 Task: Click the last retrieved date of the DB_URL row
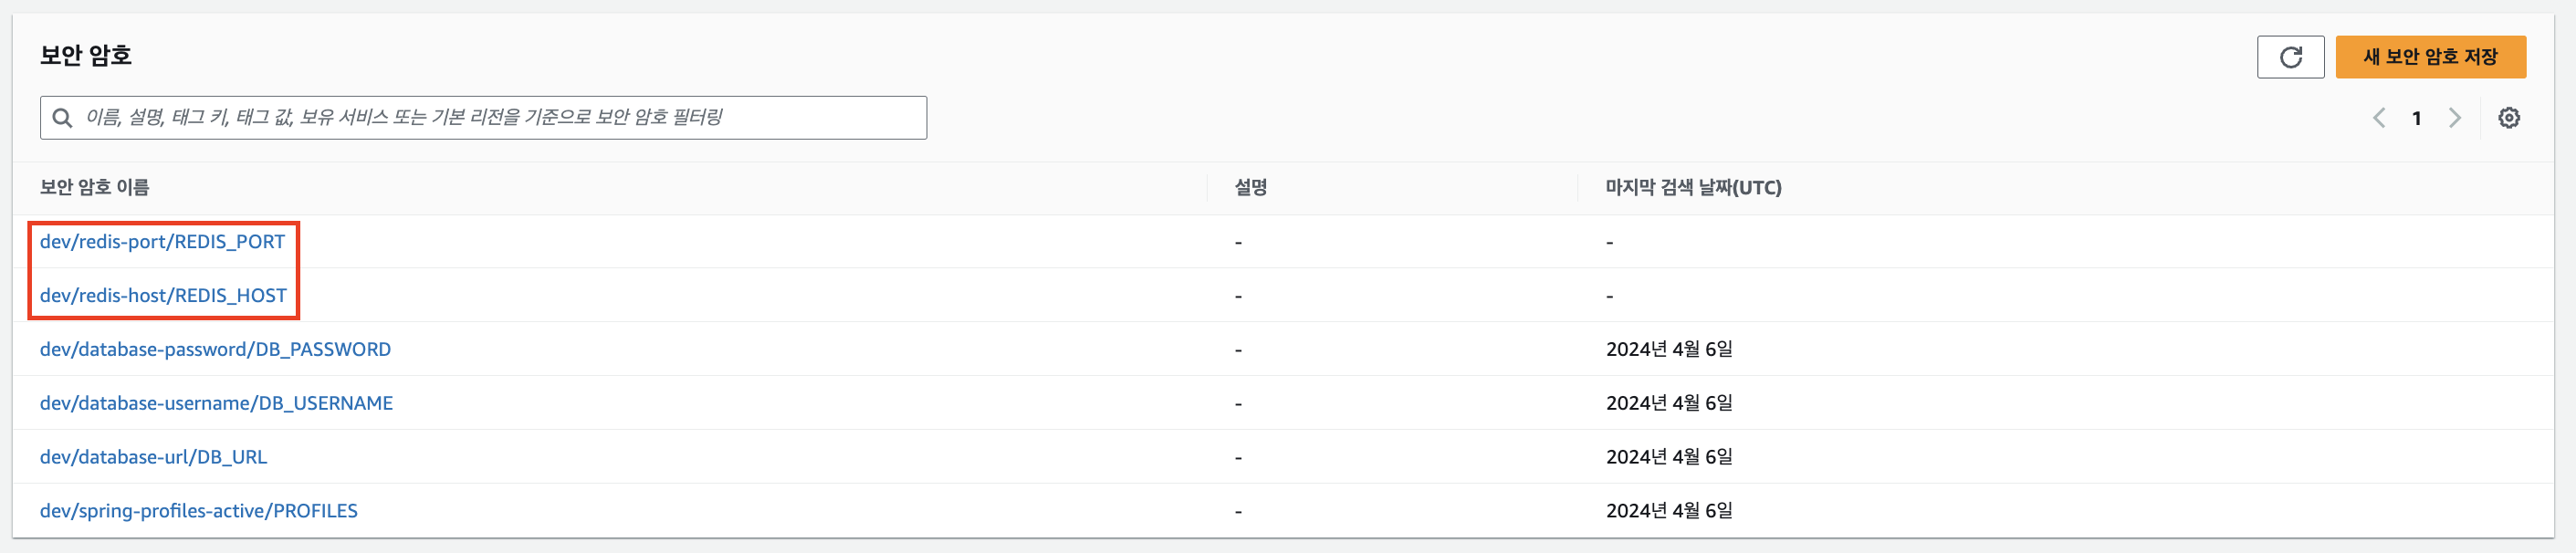1668,458
